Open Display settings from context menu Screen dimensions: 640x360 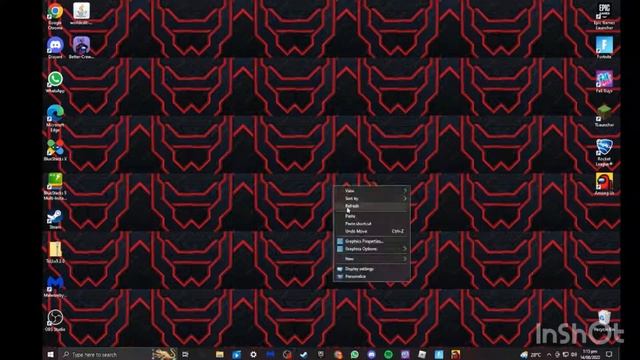pos(372,269)
